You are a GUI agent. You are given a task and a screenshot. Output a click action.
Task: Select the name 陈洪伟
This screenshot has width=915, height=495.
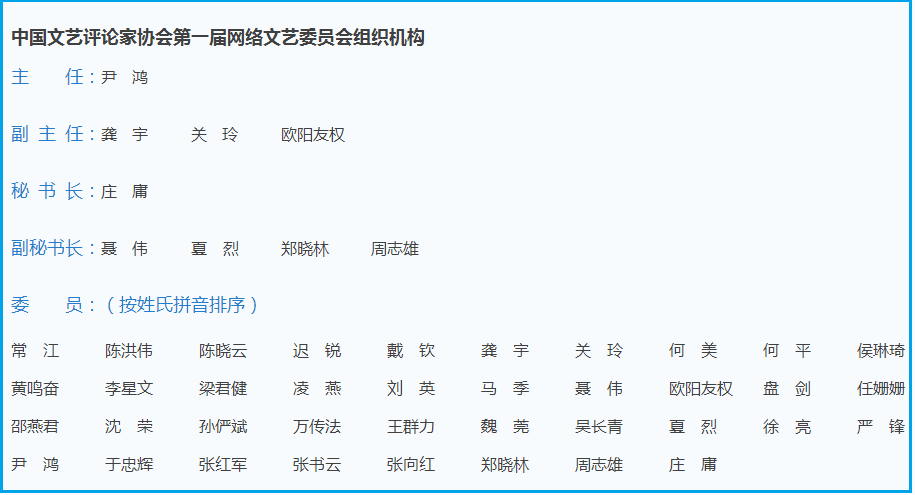[x=129, y=351]
